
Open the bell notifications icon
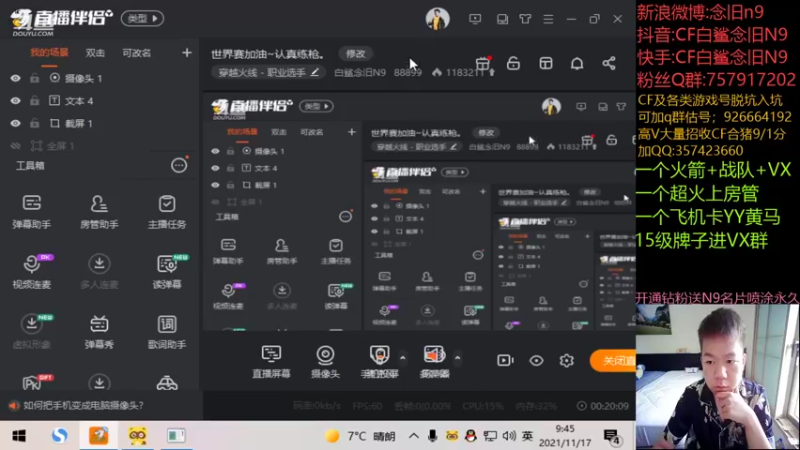[577, 63]
